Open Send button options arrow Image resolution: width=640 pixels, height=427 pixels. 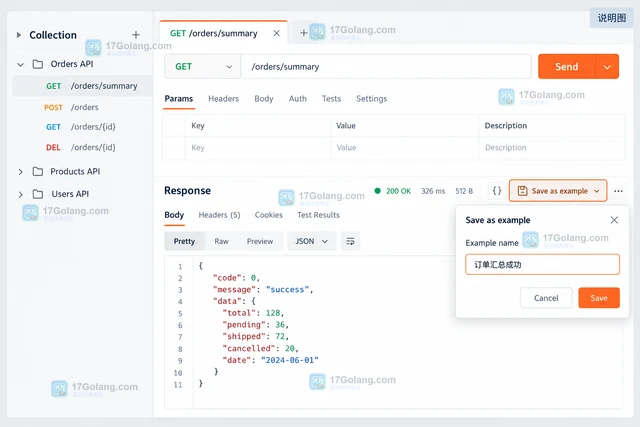[607, 67]
